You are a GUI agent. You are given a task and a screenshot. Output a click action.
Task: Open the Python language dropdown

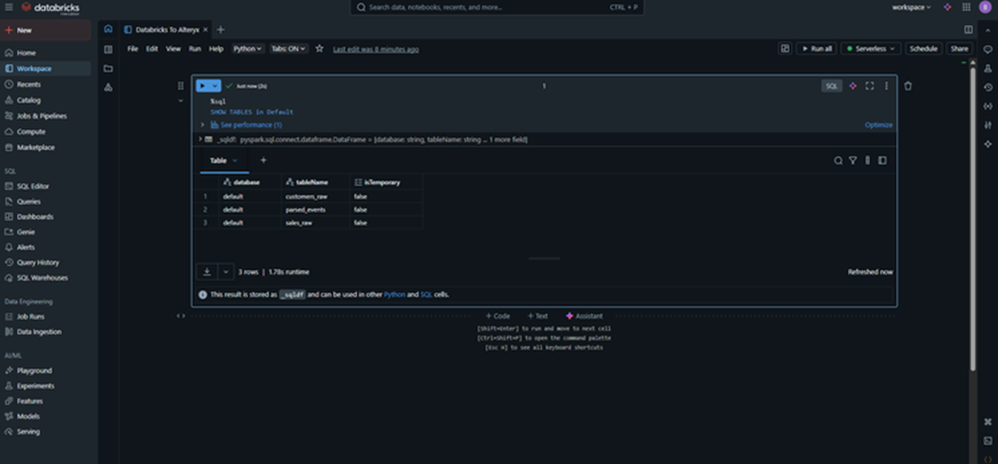point(248,48)
